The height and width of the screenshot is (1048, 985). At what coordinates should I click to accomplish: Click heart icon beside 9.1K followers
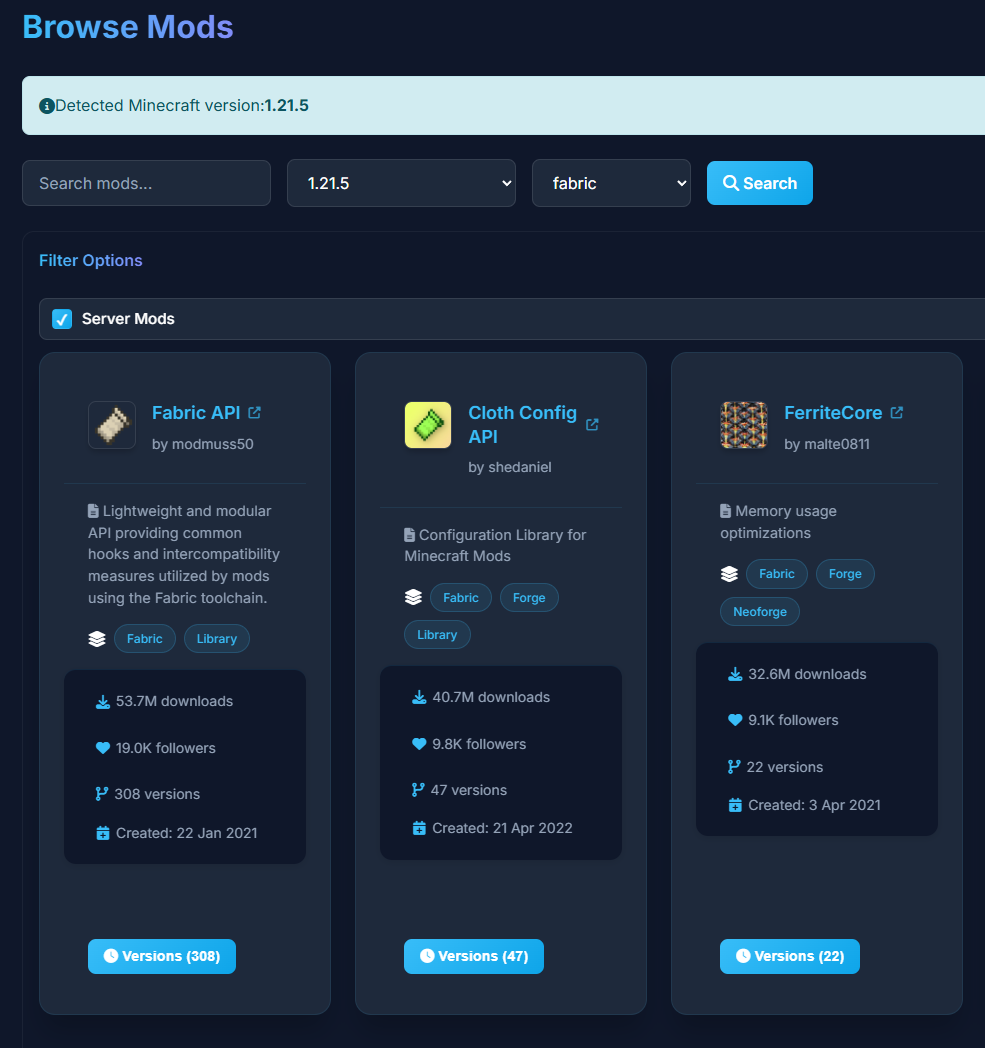point(735,720)
